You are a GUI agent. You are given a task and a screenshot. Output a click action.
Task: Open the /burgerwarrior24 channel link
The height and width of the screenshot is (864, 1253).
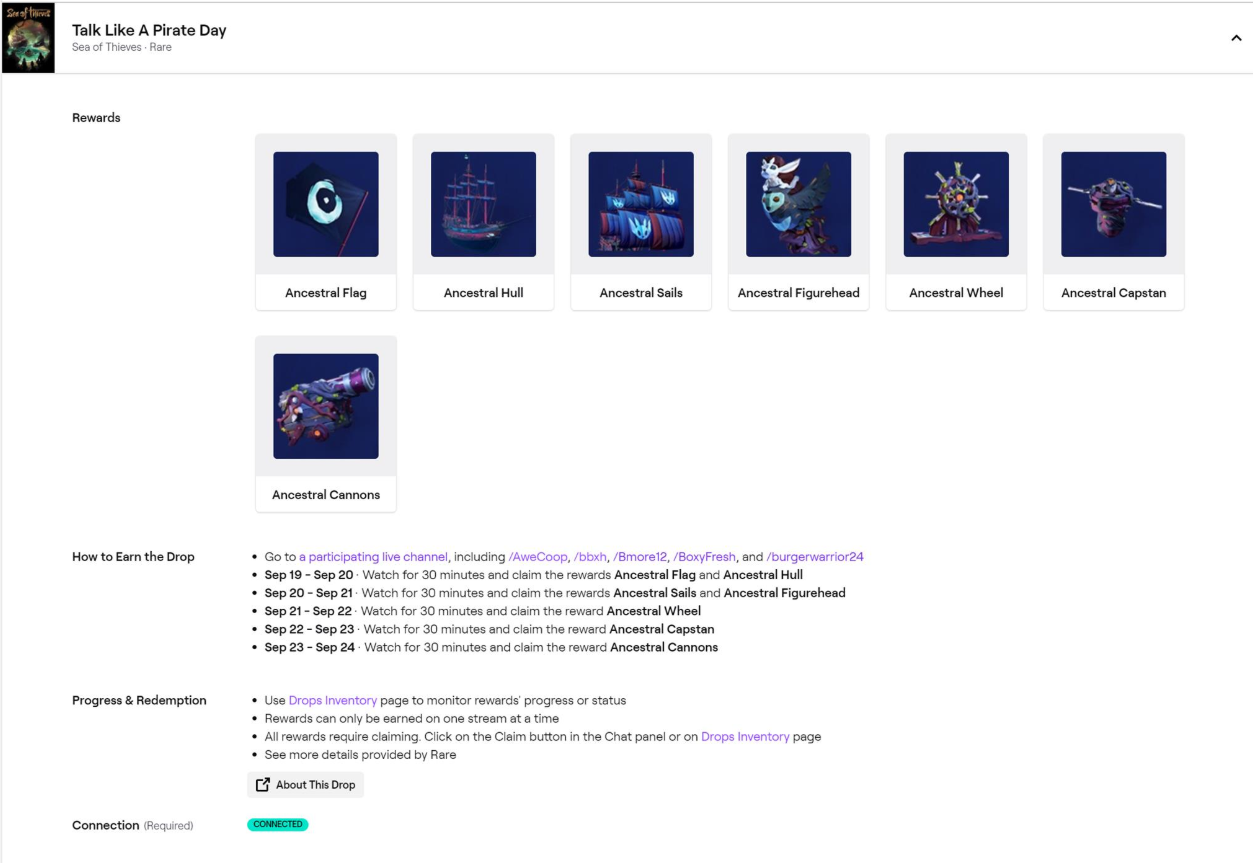pos(814,557)
